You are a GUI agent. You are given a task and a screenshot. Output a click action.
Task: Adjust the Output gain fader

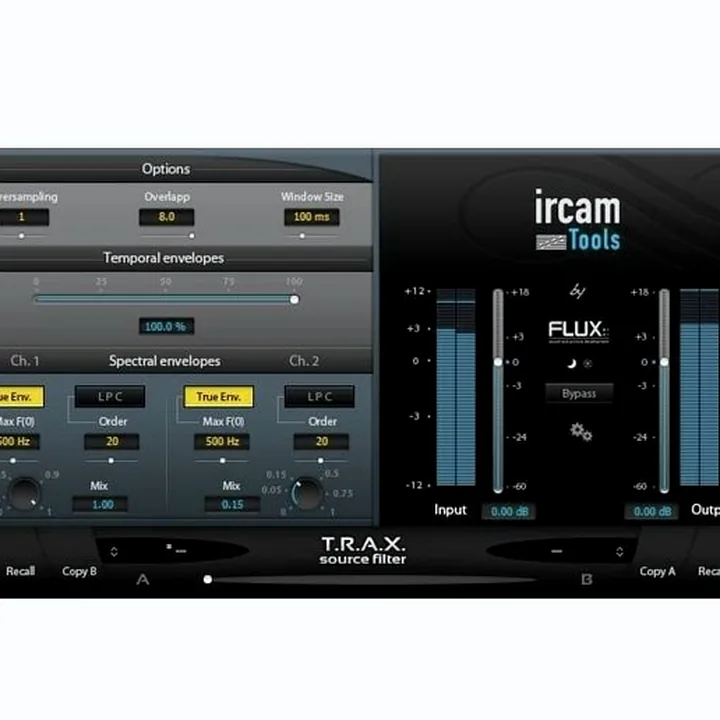(x=664, y=362)
